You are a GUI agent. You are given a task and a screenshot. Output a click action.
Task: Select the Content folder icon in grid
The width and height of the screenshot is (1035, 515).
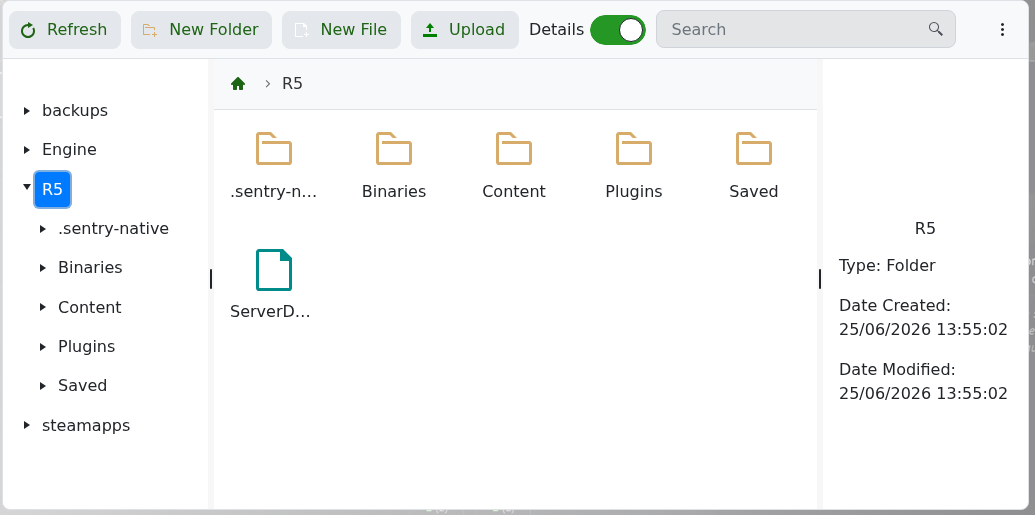coord(514,149)
